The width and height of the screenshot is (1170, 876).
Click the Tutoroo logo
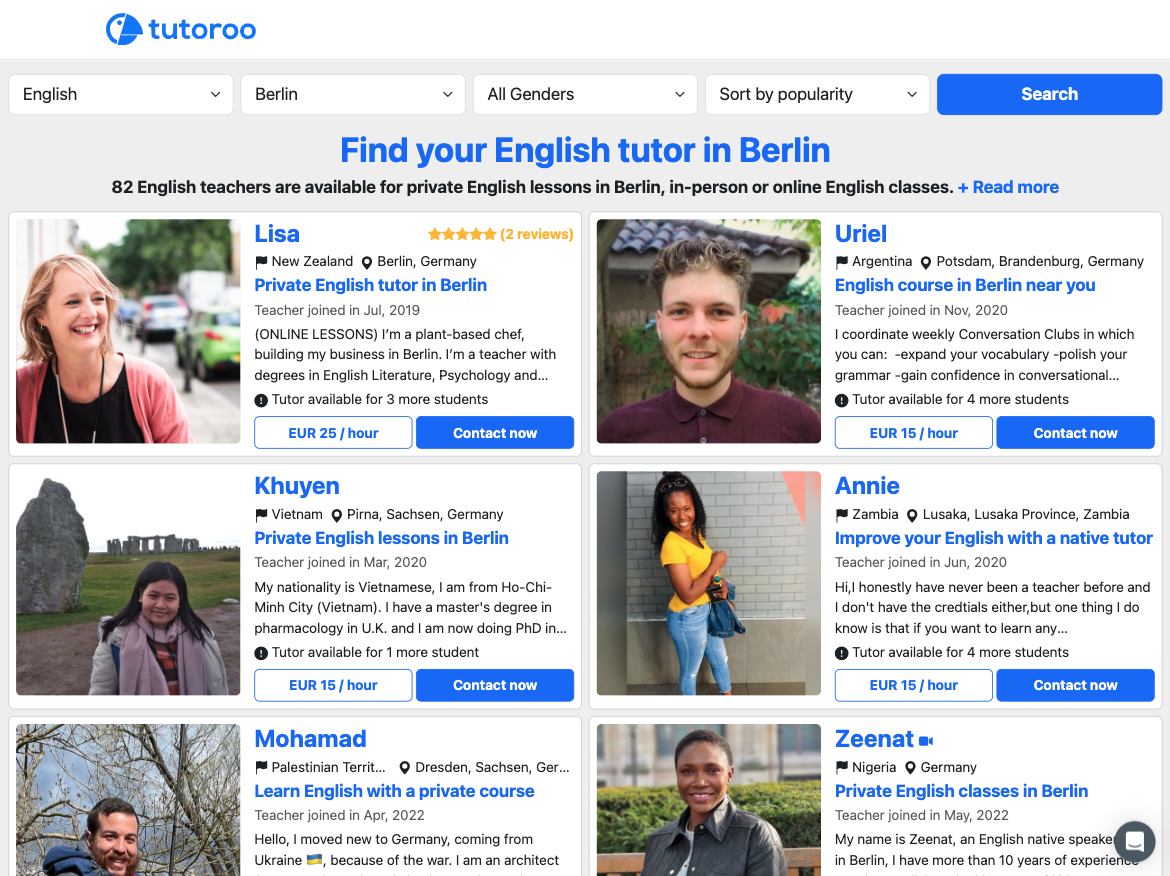point(180,29)
